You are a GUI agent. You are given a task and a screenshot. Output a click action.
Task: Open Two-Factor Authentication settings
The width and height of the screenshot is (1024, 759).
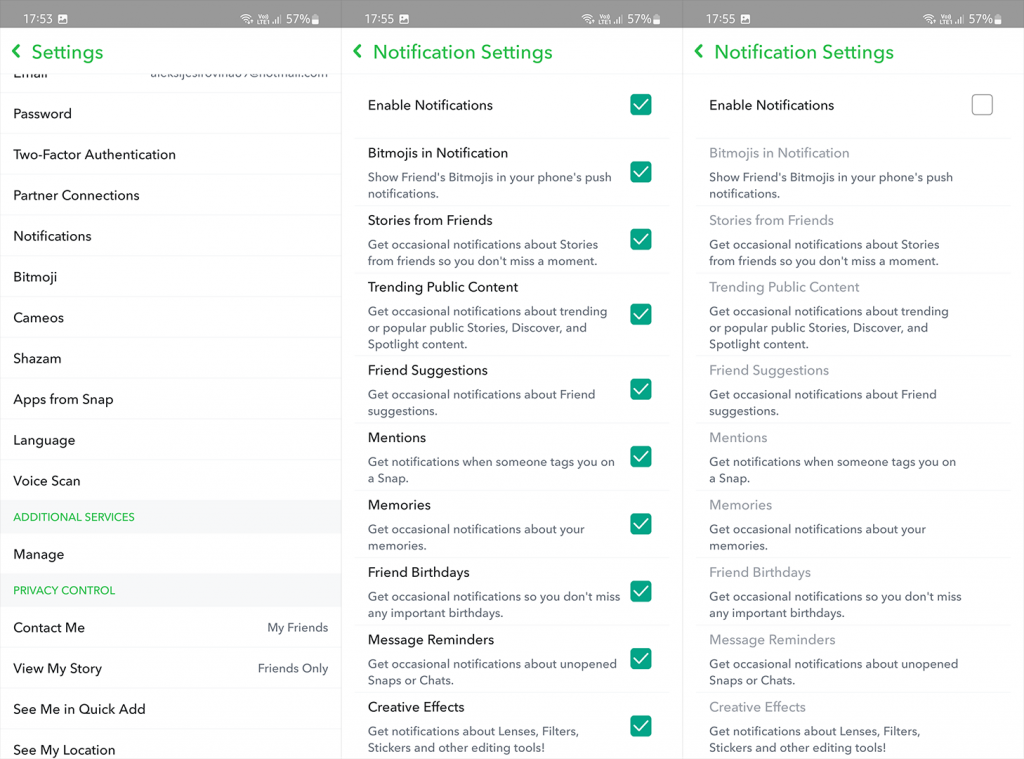170,154
